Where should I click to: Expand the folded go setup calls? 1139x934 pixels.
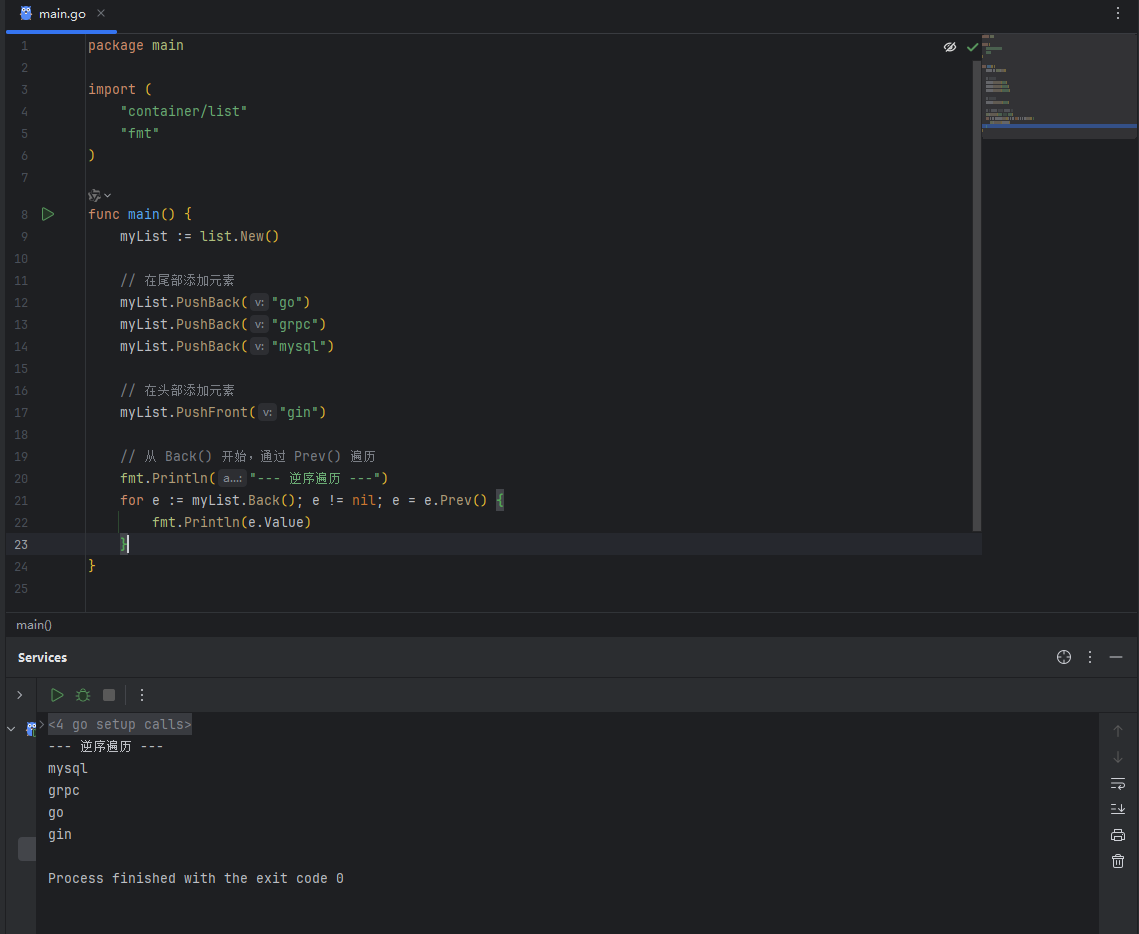(120, 725)
